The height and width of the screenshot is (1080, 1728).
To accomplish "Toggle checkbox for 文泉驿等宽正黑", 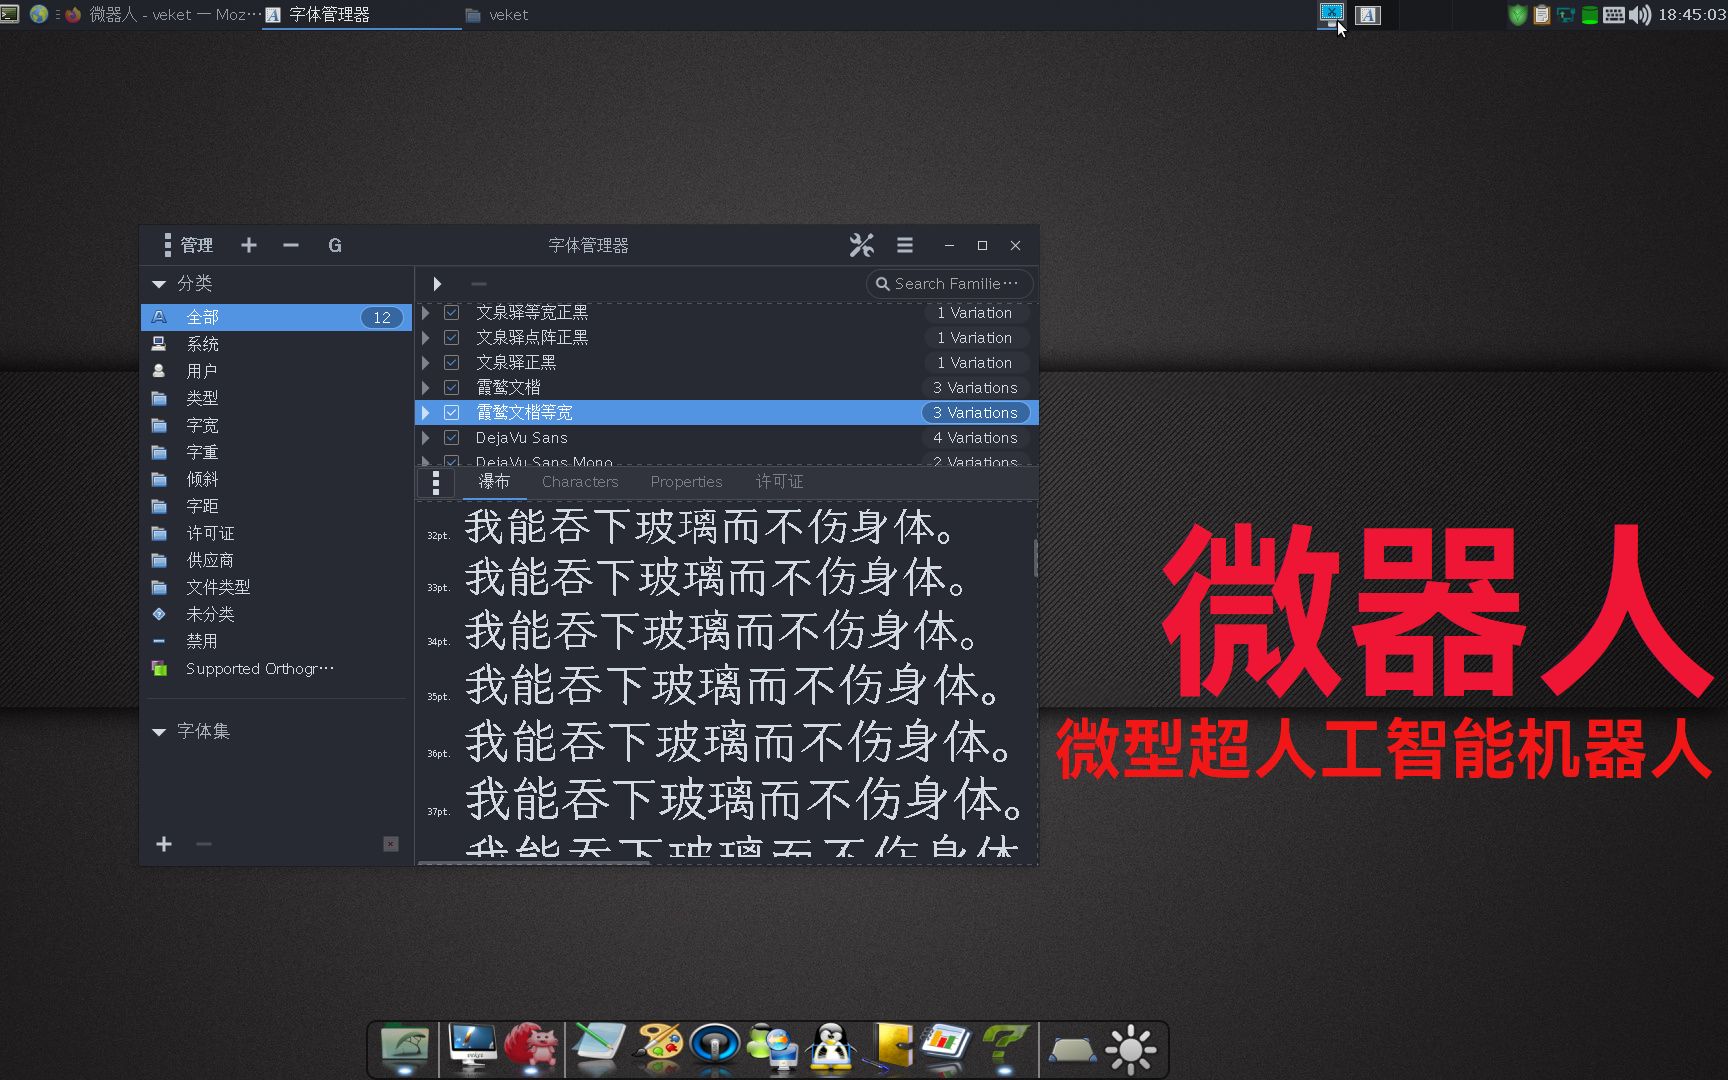I will (452, 312).
